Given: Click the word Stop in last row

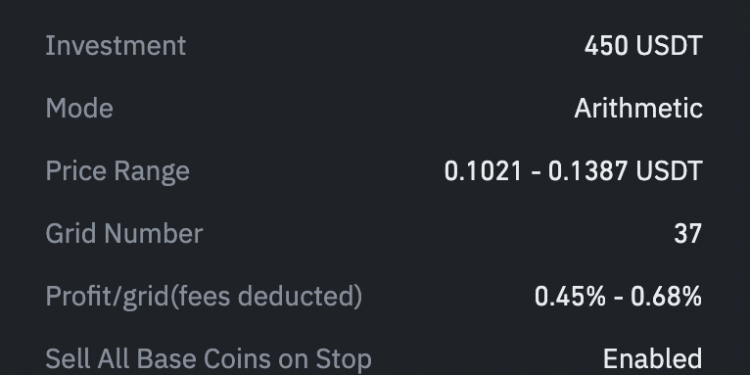Looking at the screenshot, I should [x=343, y=359].
